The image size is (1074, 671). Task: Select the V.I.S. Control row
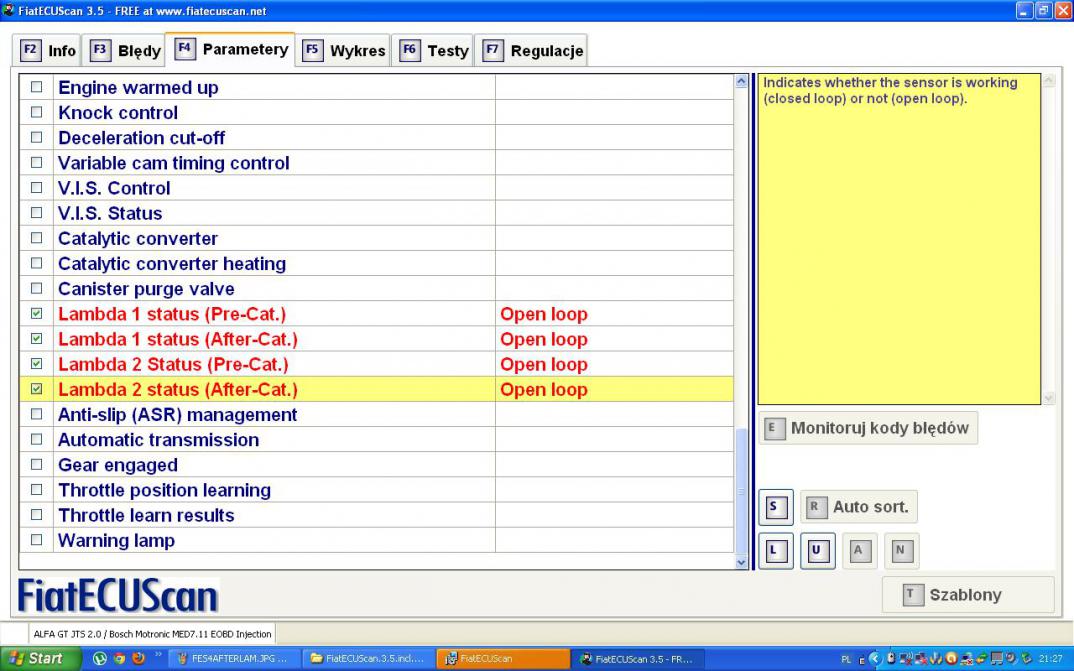[376, 188]
